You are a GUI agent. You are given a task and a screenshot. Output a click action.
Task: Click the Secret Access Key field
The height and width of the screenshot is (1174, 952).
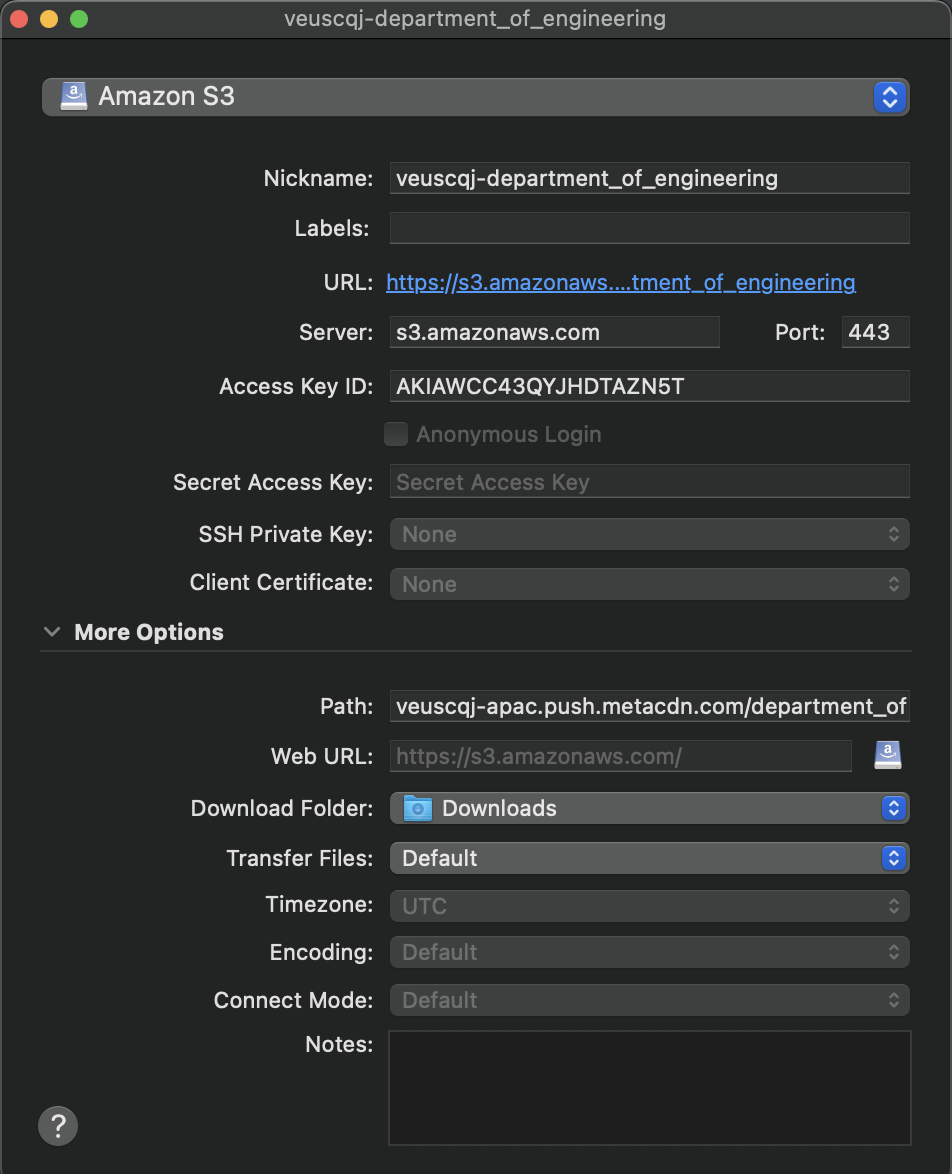click(x=649, y=482)
